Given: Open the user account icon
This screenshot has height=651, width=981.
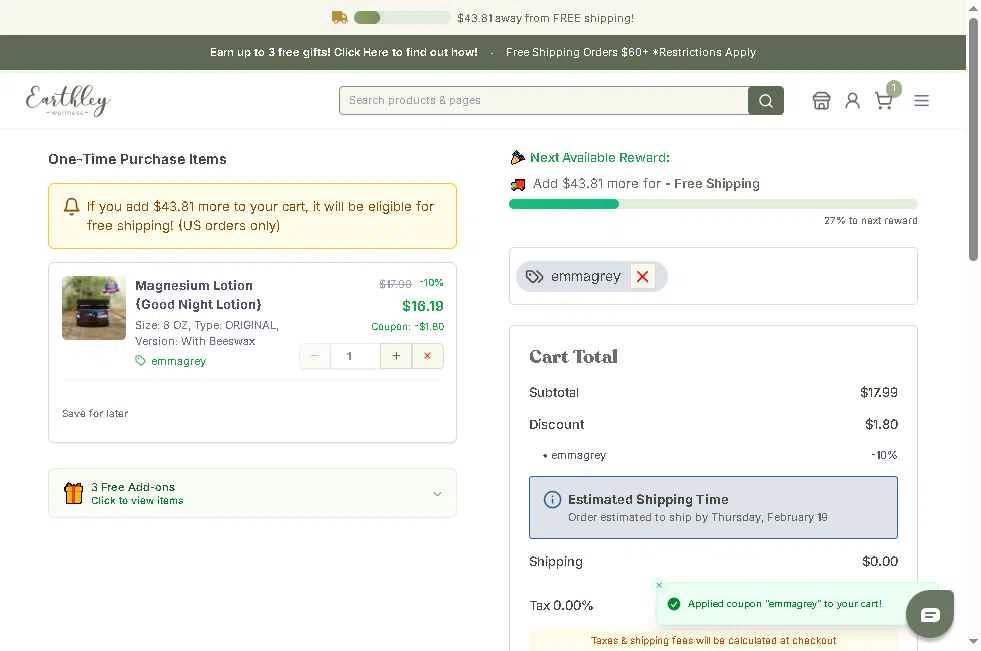Looking at the screenshot, I should [x=852, y=101].
